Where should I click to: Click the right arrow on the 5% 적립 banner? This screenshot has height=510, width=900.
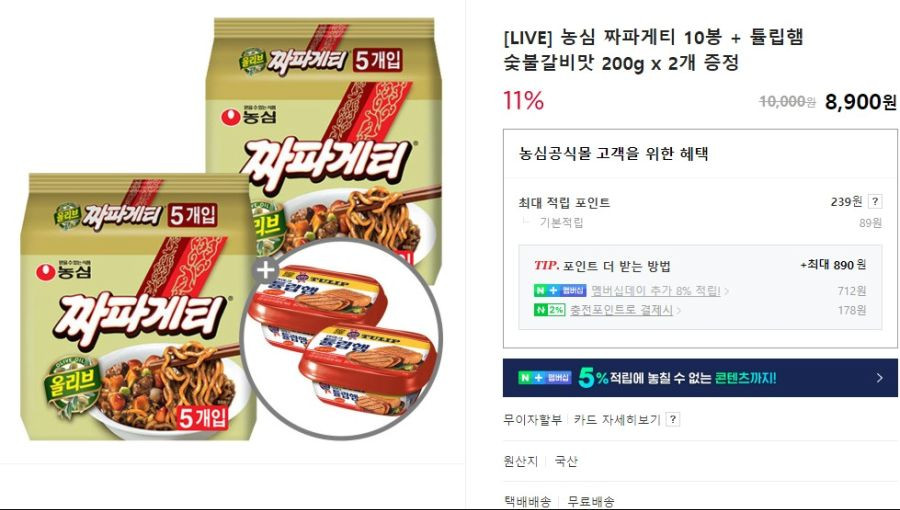click(879, 377)
